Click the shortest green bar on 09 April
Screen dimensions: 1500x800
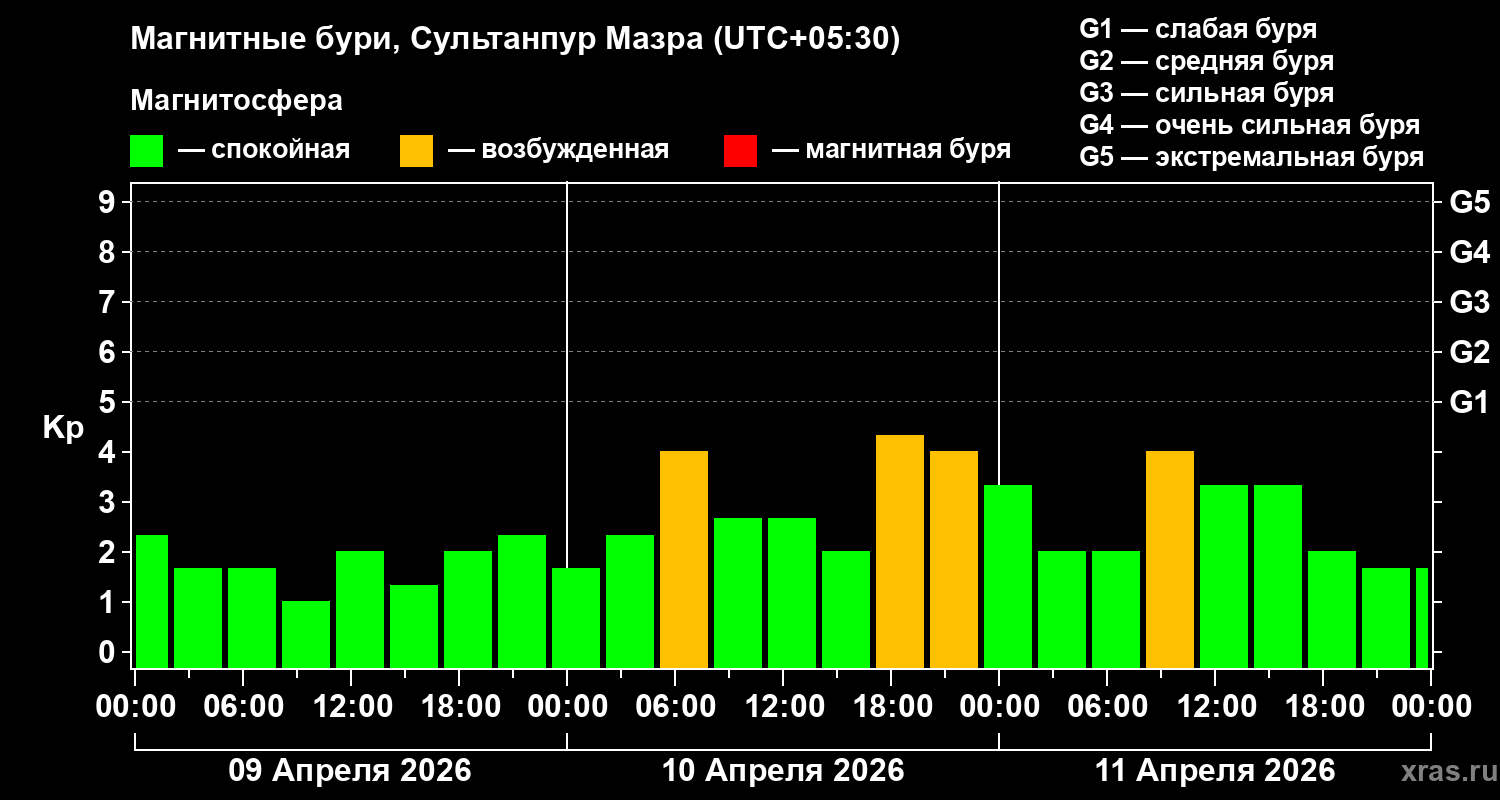pyautogui.click(x=306, y=634)
